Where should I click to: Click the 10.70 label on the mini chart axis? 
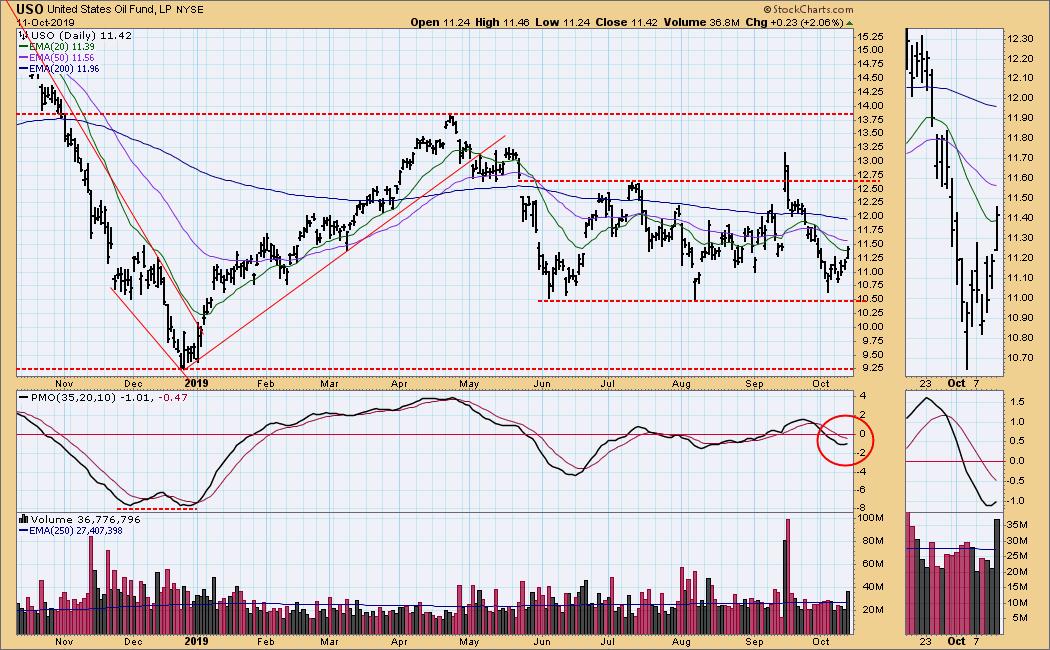coord(1020,358)
